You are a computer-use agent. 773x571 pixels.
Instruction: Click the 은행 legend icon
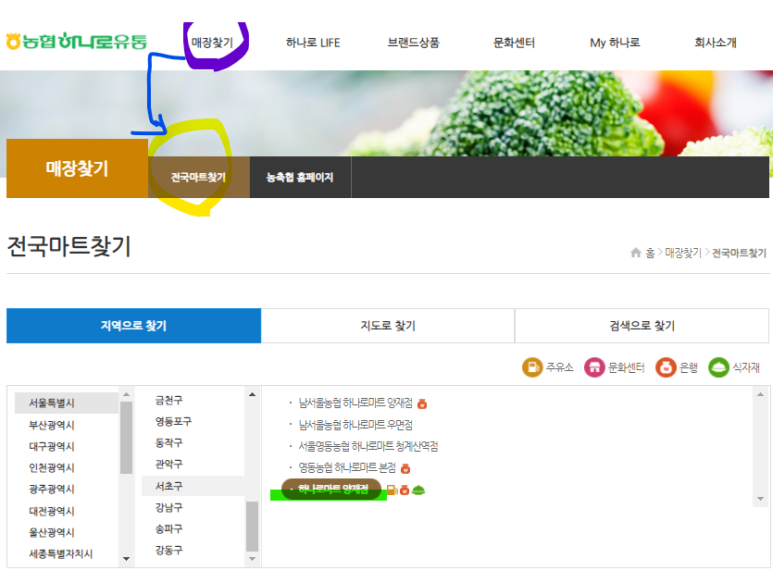[666, 367]
